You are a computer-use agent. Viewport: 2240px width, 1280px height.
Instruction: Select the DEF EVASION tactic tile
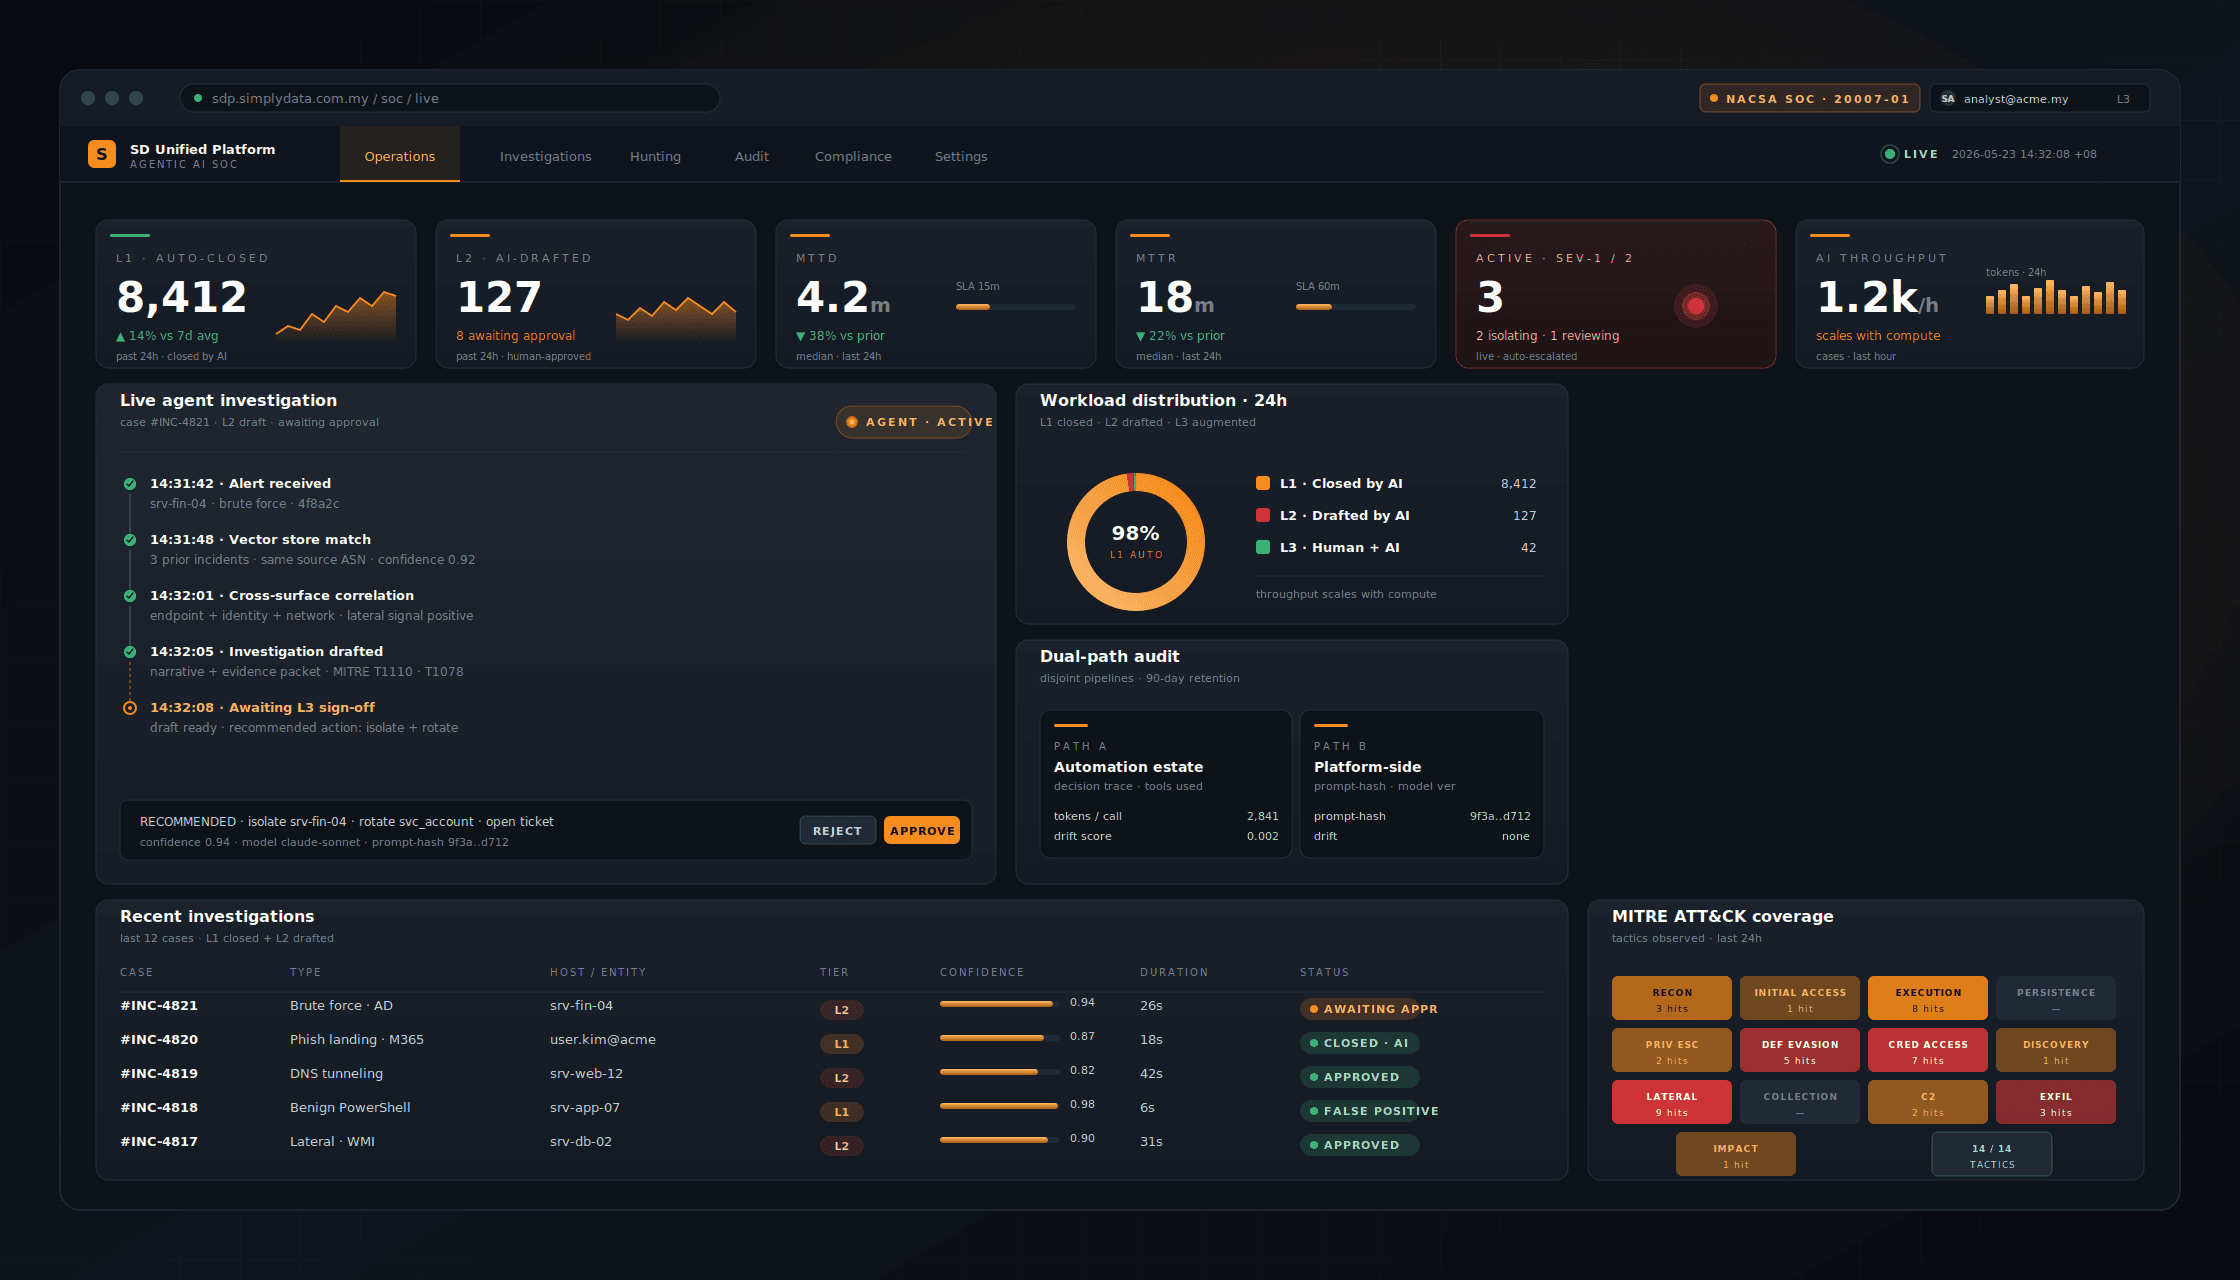(1800, 1050)
